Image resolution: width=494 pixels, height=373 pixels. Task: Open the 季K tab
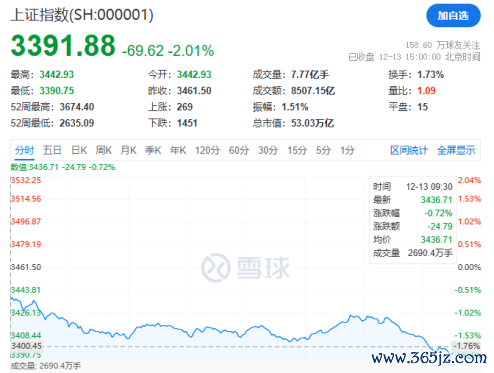153,150
